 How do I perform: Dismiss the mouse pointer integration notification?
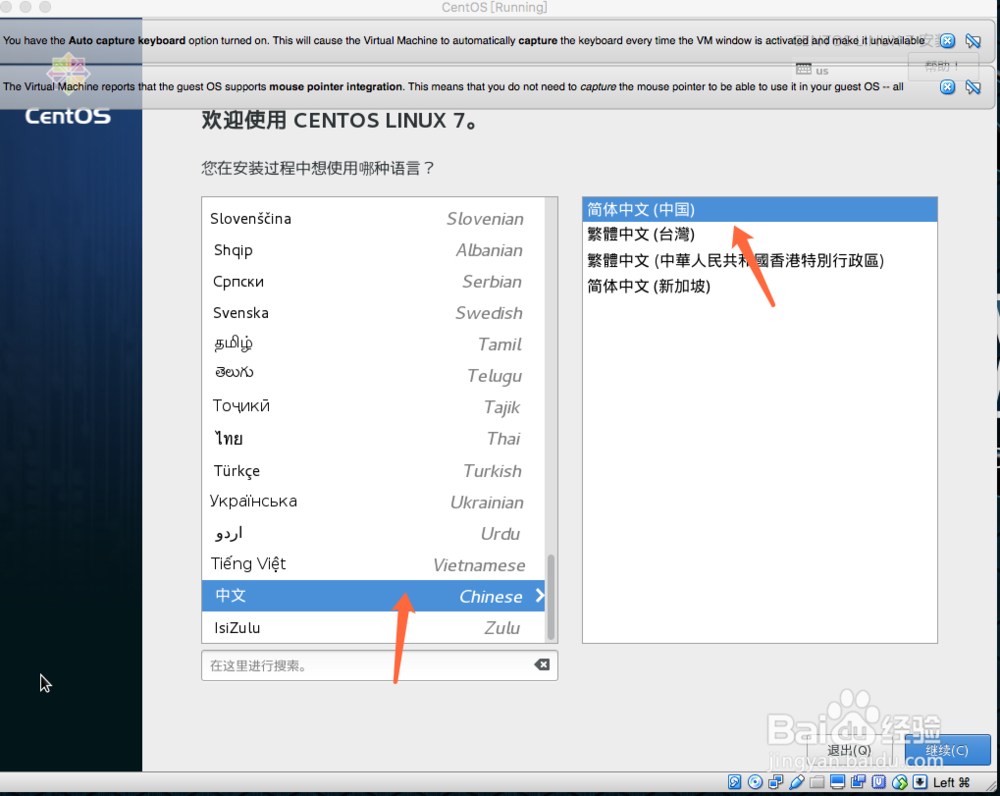pos(948,87)
